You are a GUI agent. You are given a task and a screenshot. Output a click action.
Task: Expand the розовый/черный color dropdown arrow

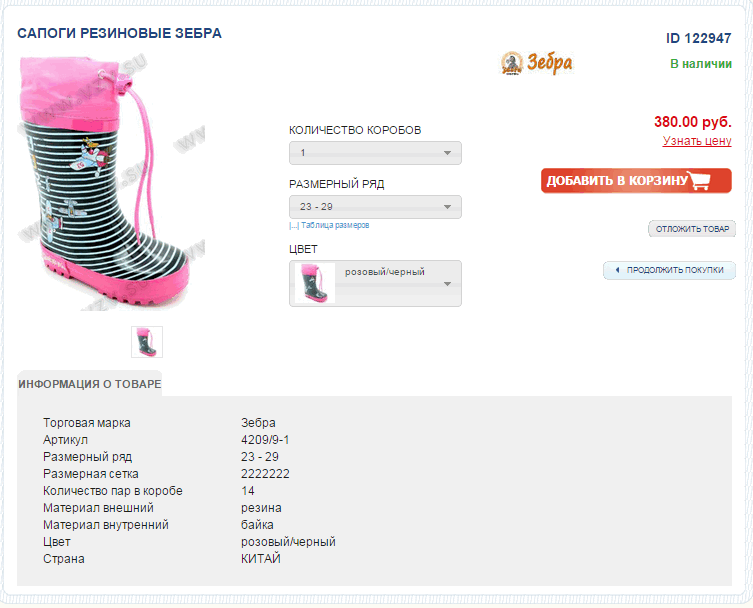(448, 284)
